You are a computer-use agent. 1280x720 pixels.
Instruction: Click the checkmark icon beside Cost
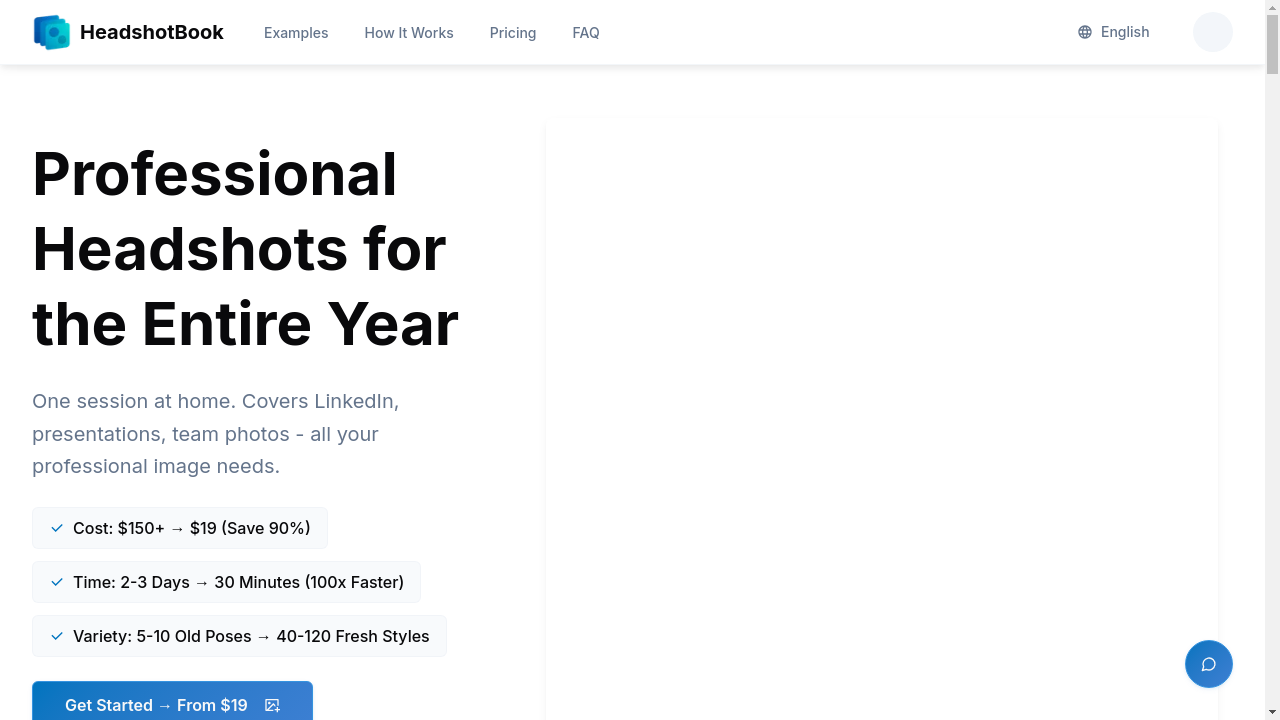pos(57,528)
